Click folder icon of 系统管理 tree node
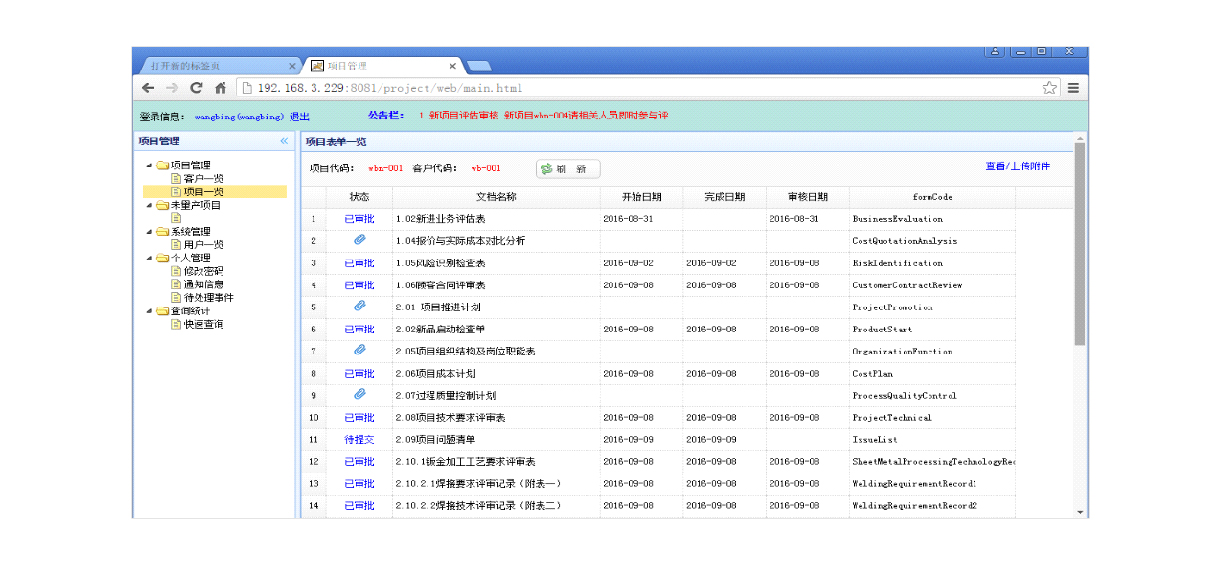The height and width of the screenshot is (566, 1220). [x=162, y=231]
